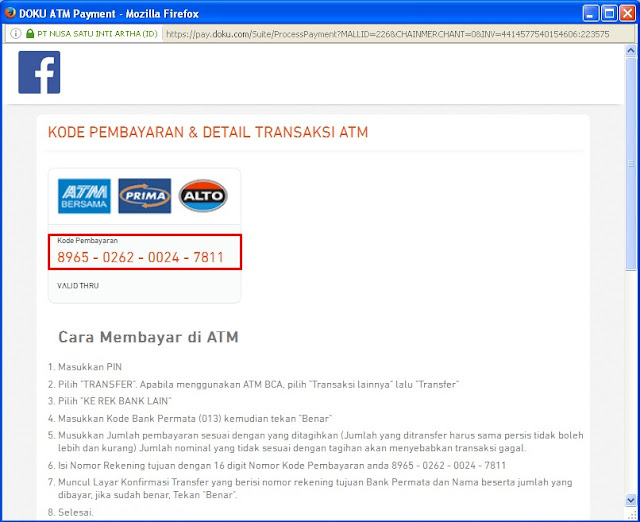
Task: Close the DOKU ATM Payment window
Action: point(627,13)
